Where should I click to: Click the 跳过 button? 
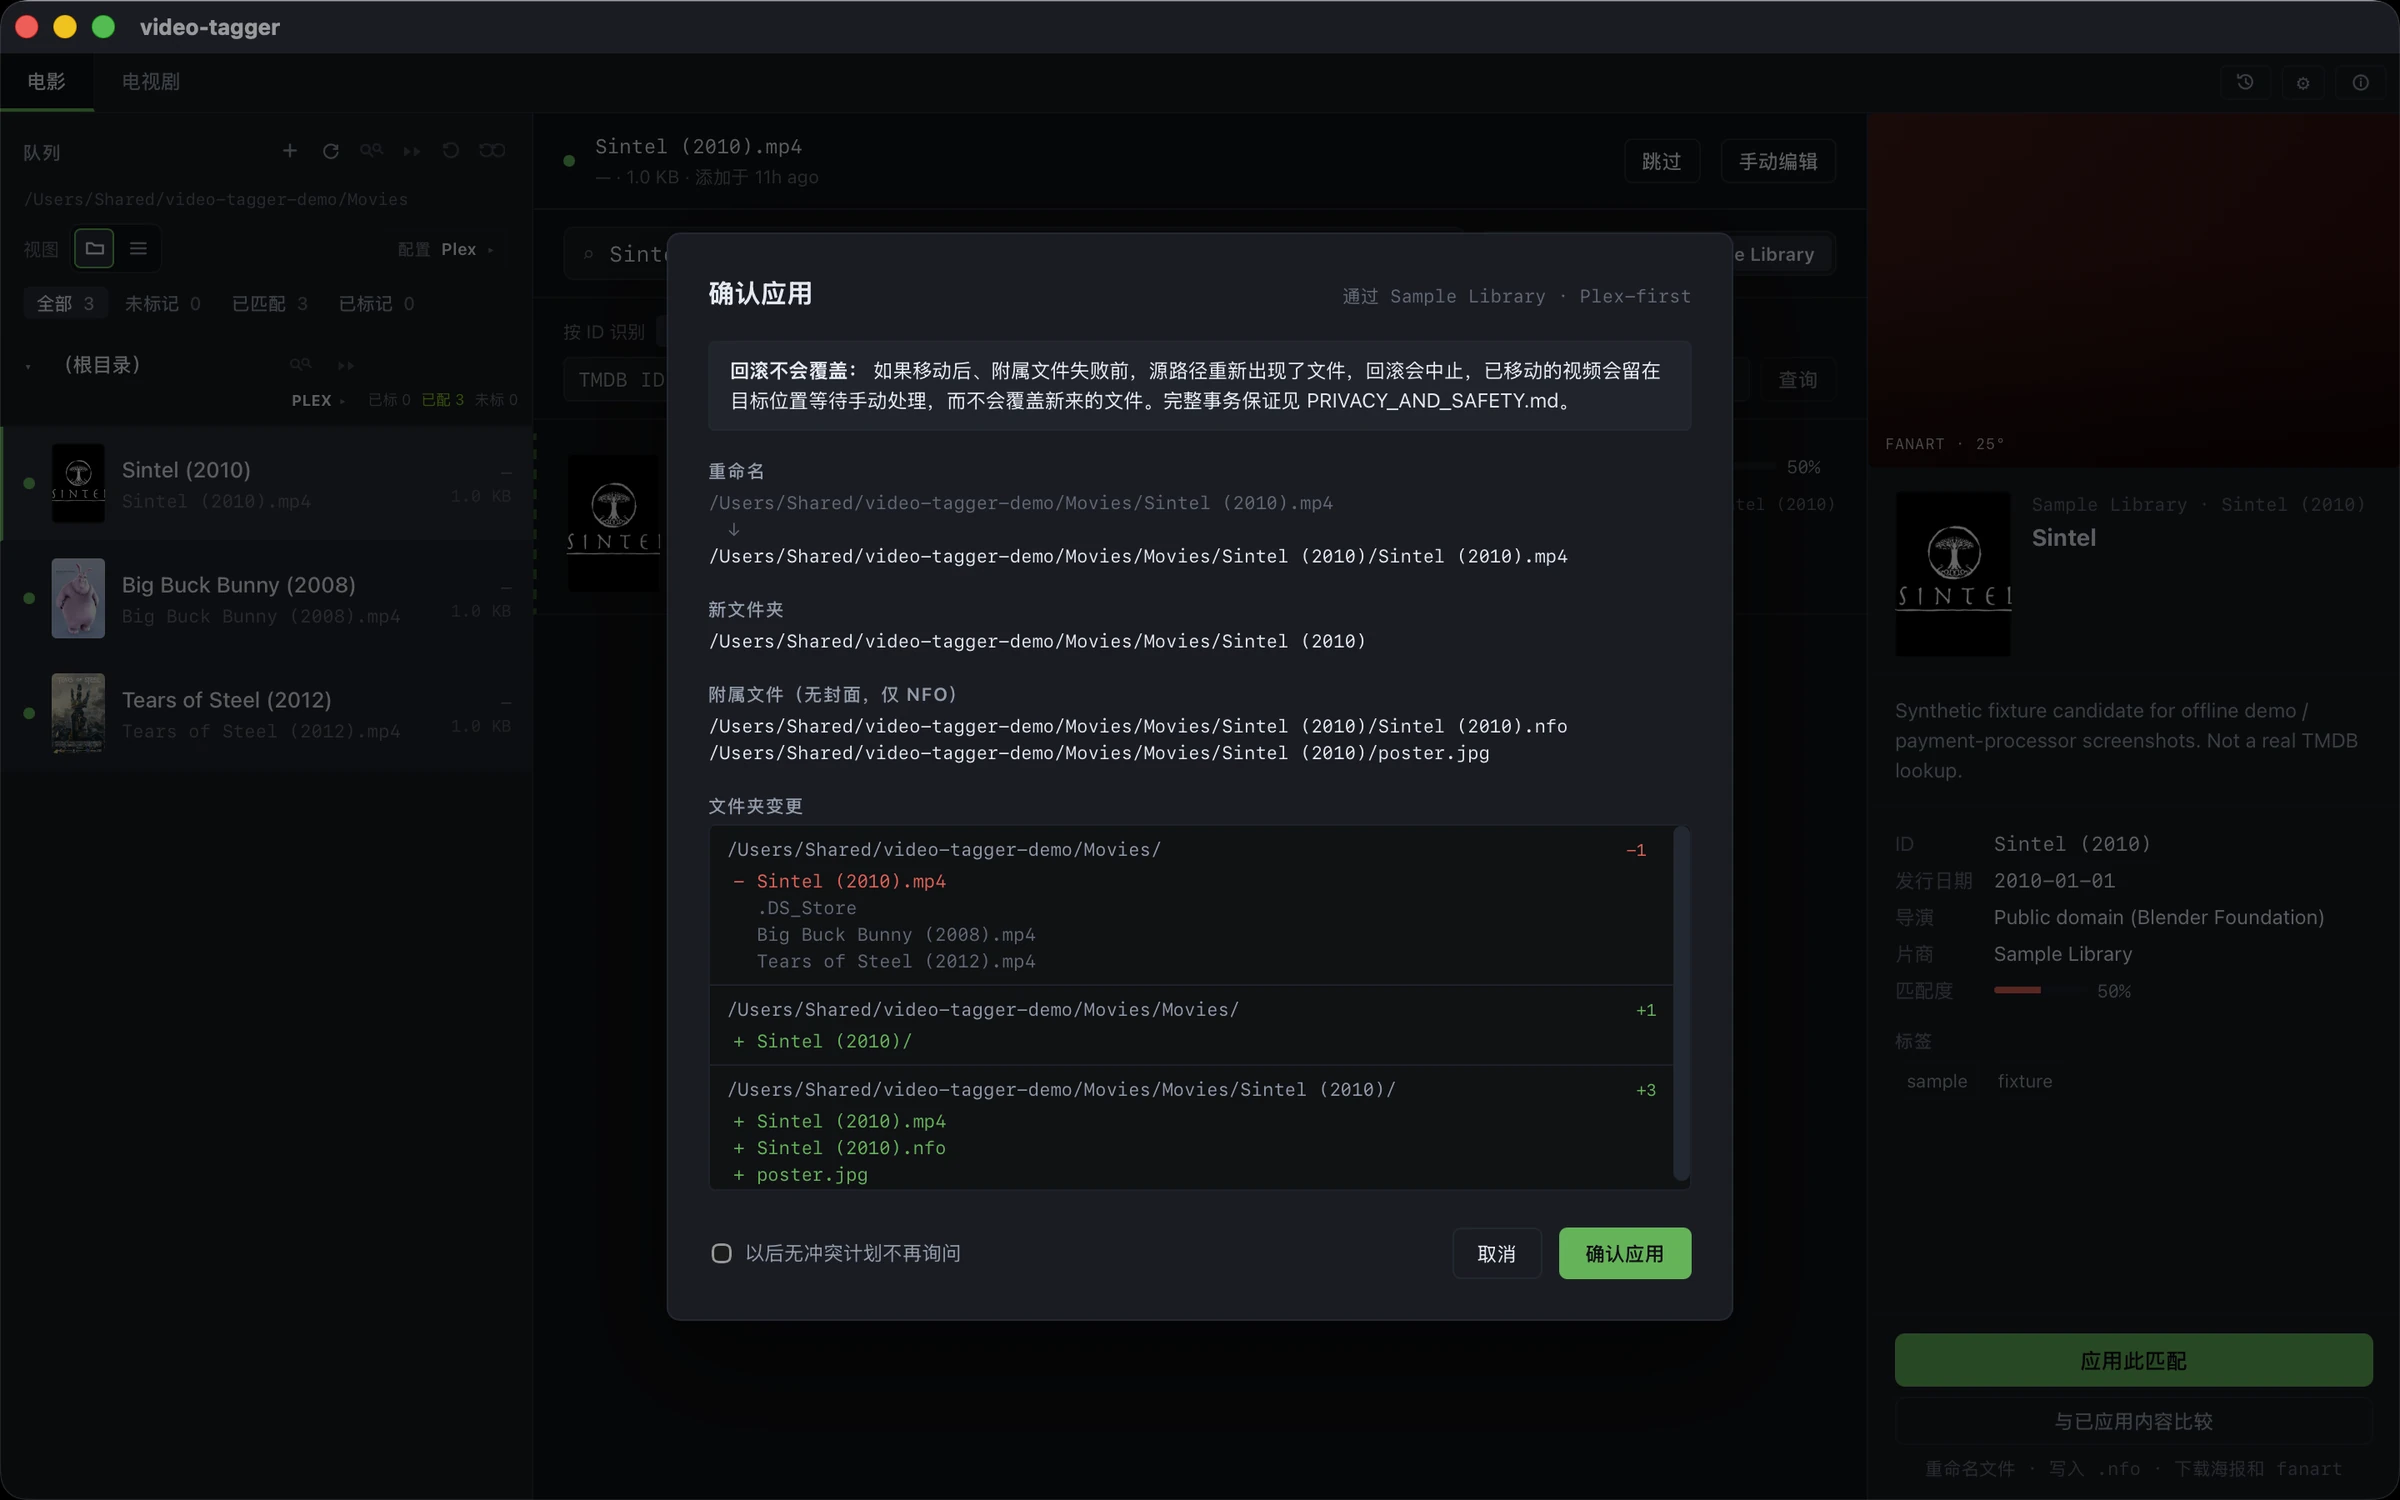[x=1662, y=161]
